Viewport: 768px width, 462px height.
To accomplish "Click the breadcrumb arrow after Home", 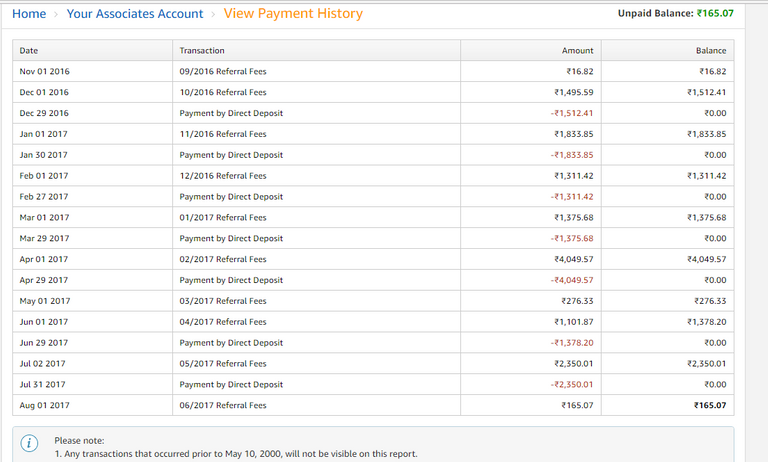I will (x=56, y=14).
